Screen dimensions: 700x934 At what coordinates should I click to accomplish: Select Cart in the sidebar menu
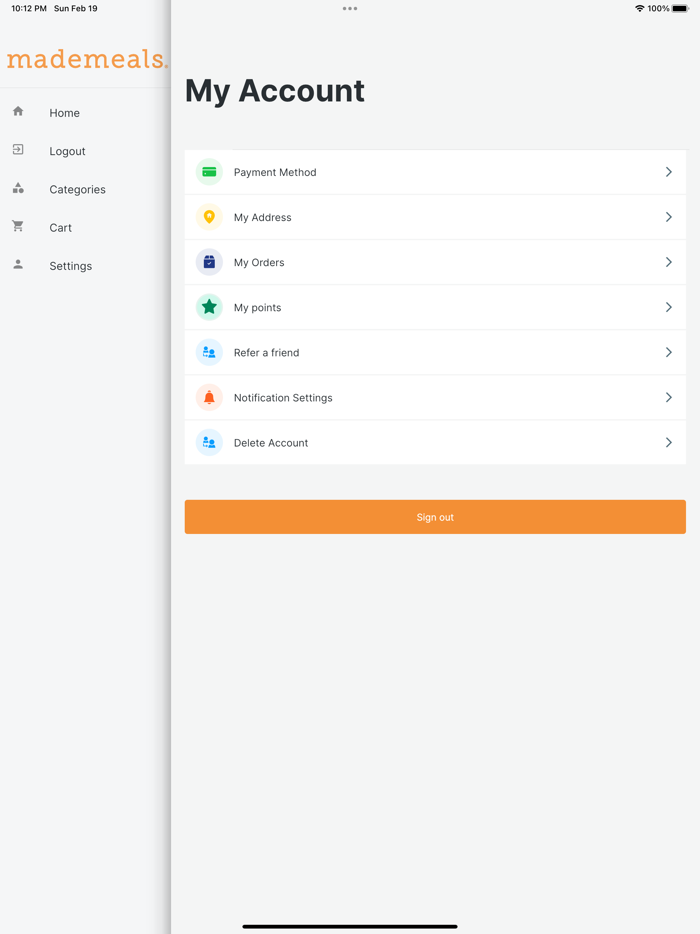coord(60,228)
